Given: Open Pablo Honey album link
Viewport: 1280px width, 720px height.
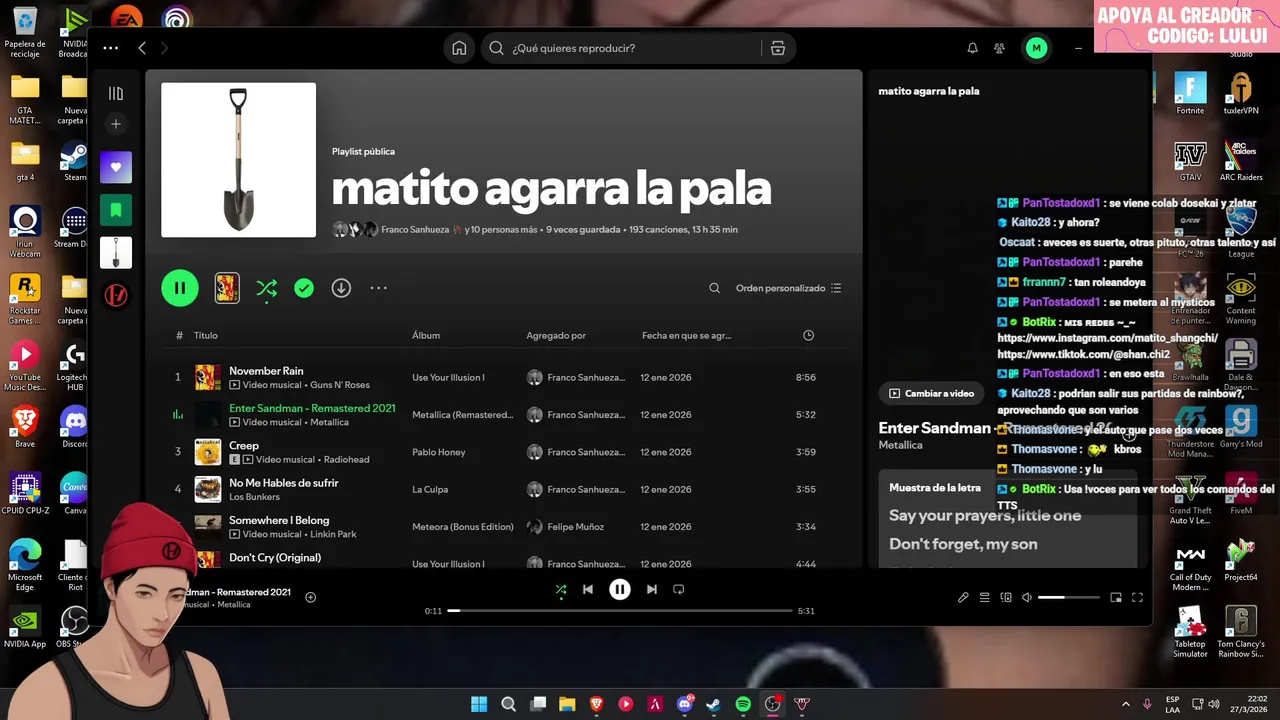Looking at the screenshot, I should pos(439,452).
